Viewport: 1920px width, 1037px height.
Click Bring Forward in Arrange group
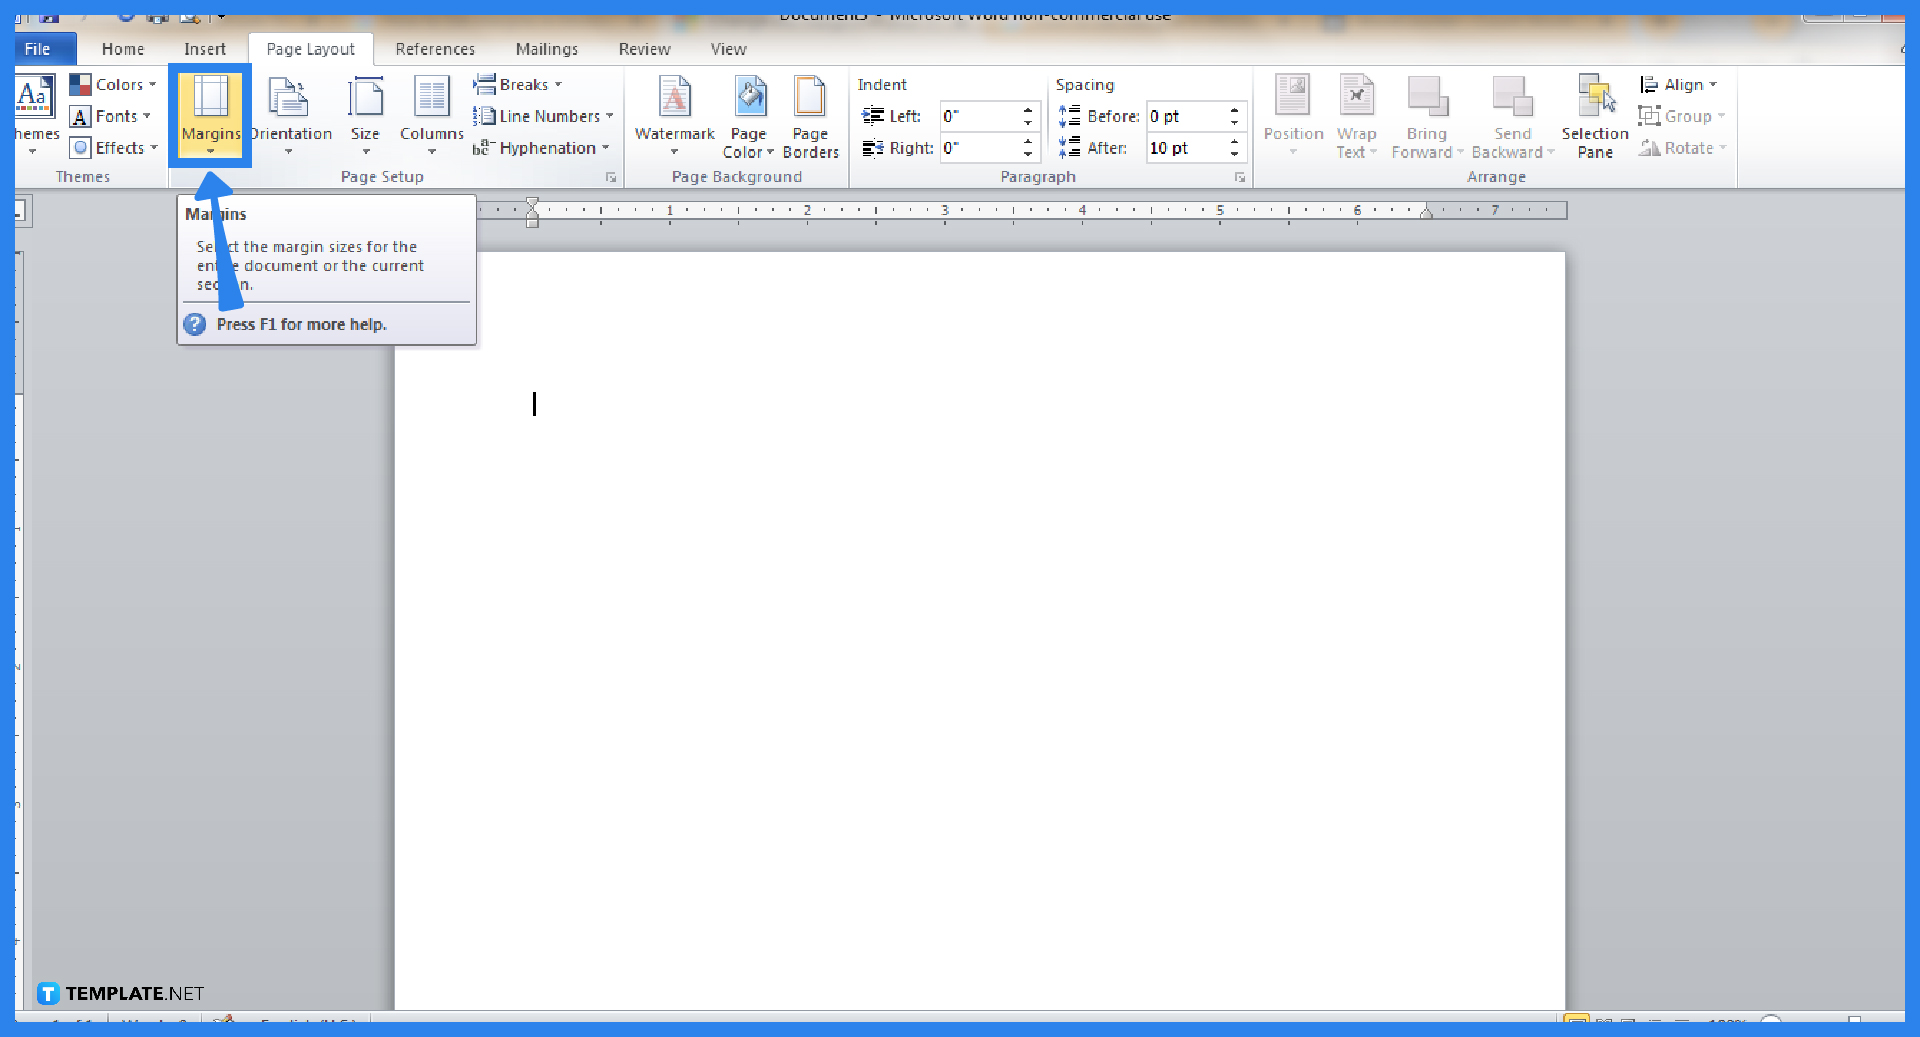(1427, 115)
